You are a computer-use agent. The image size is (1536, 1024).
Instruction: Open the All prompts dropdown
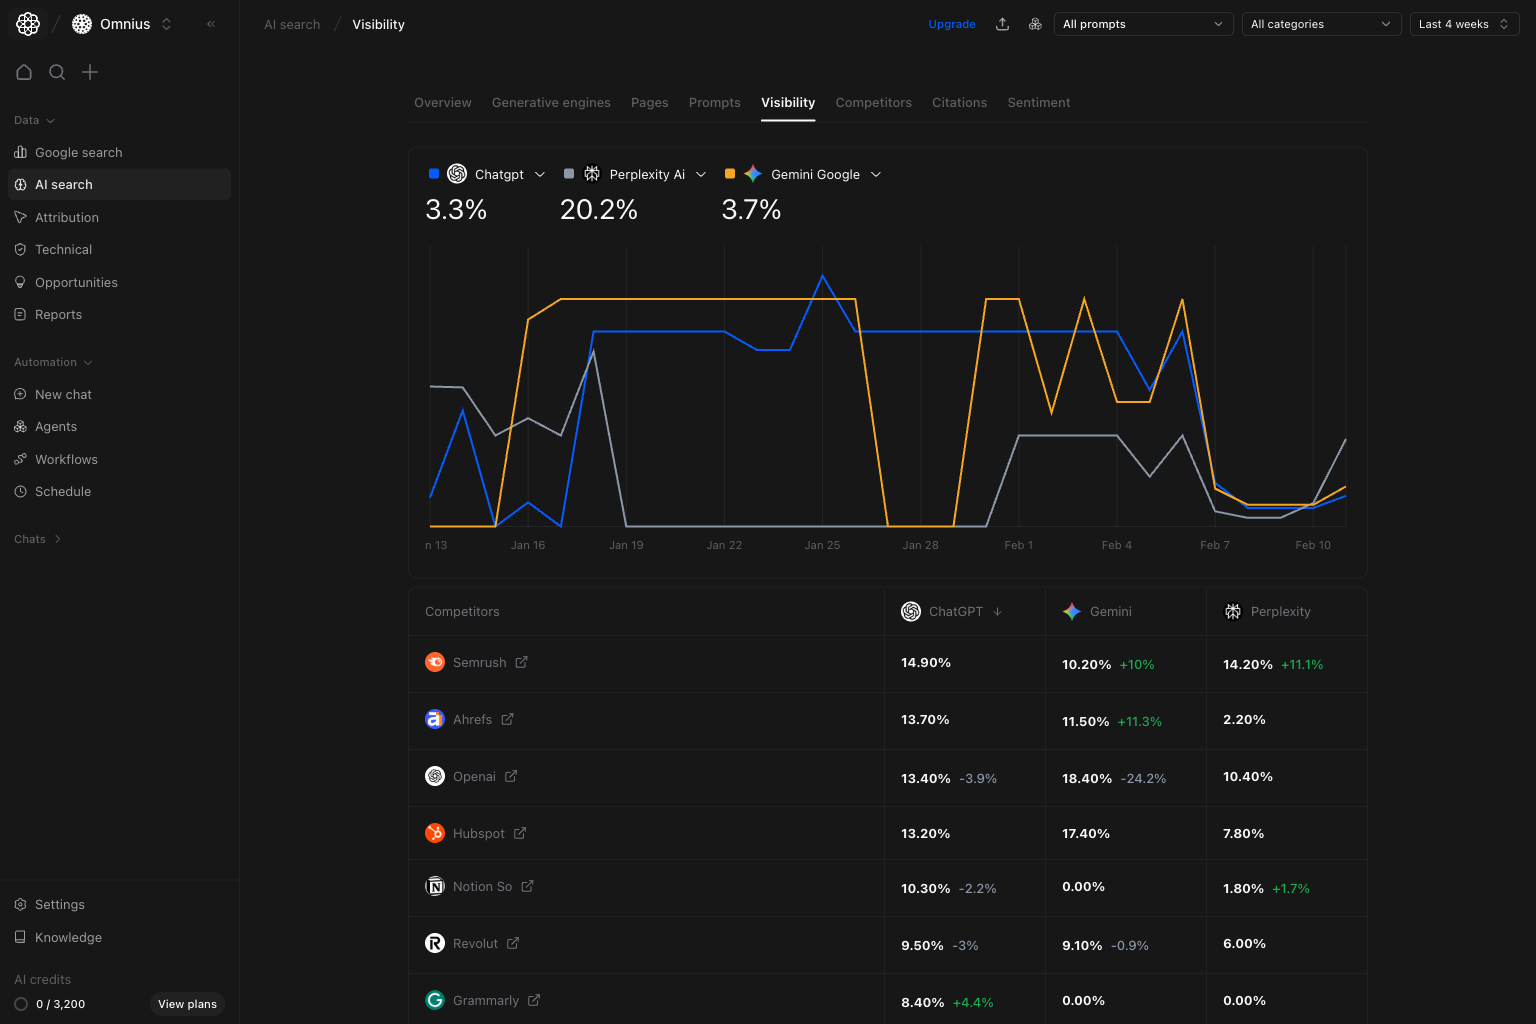[1143, 23]
